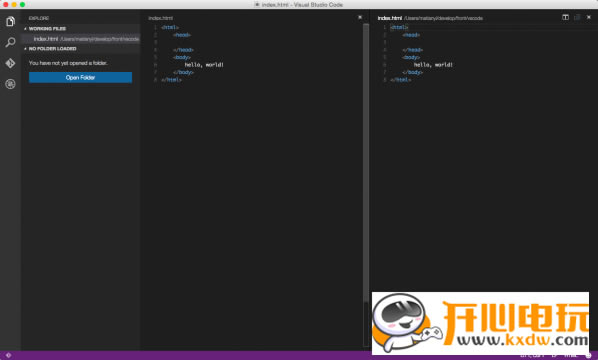This screenshot has height=360, width=598.
Task: Close the left-hand index.html editor
Action: coord(360,17)
